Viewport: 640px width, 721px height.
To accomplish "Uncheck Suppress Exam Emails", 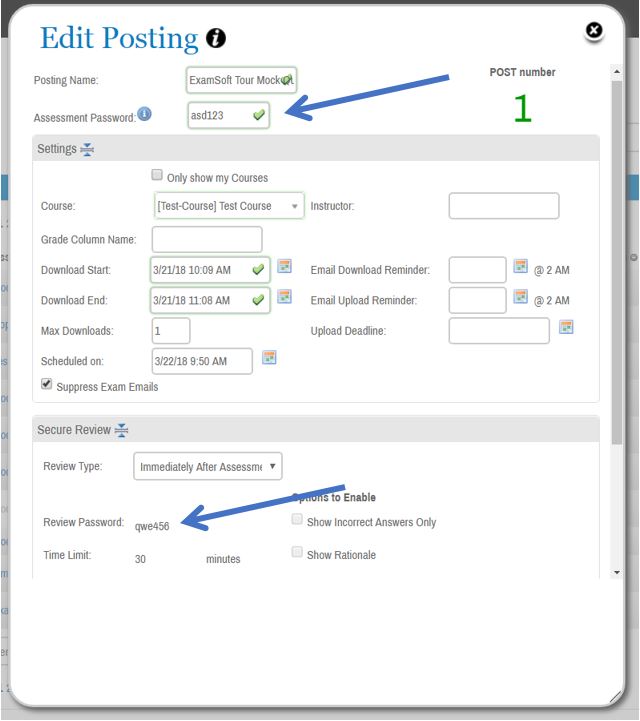I will [x=47, y=384].
